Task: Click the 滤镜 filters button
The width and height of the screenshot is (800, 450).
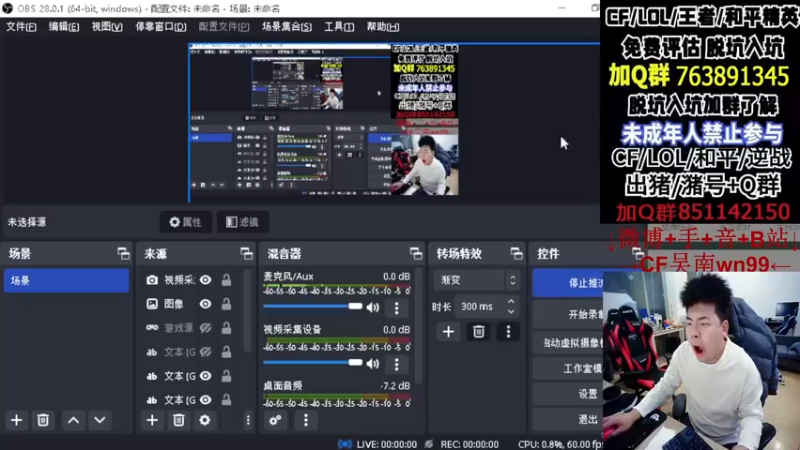Action: click(242, 222)
